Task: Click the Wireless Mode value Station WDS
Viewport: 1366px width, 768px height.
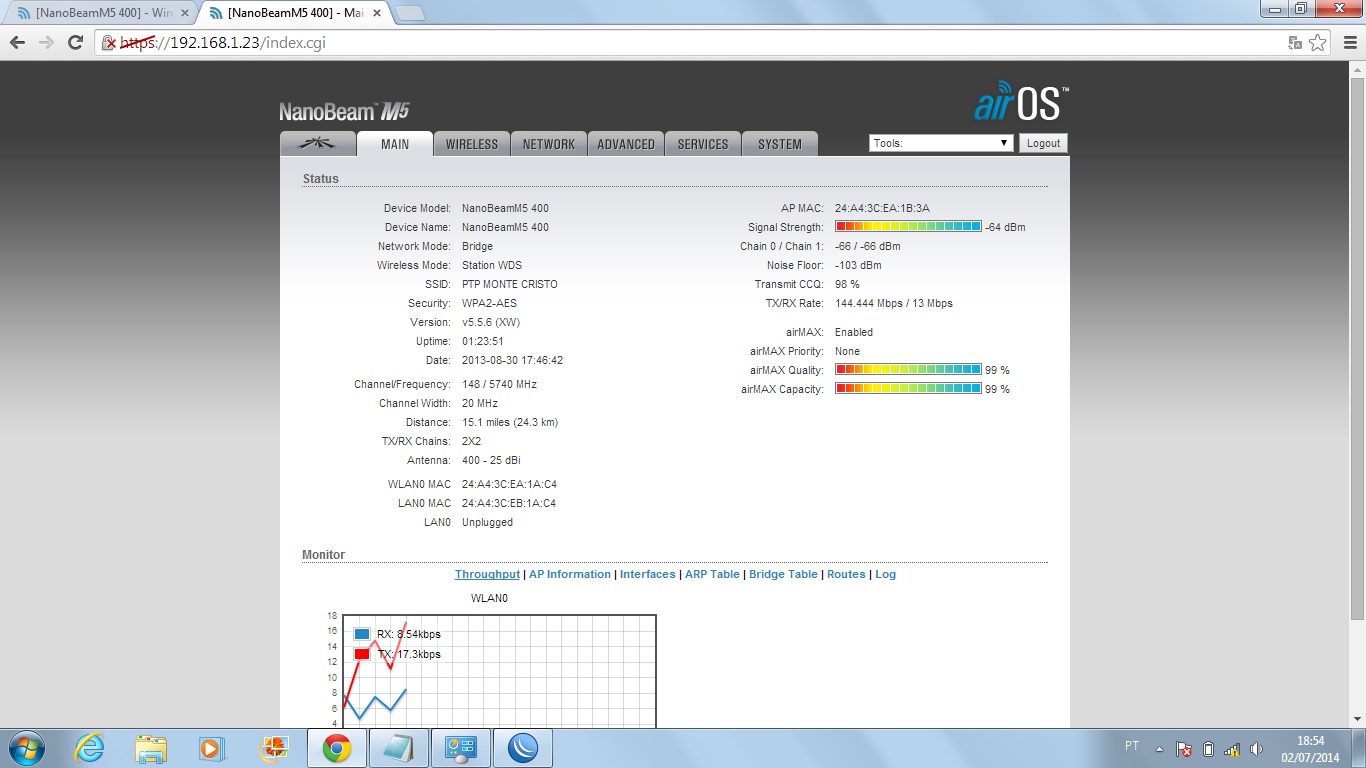Action: [491, 265]
